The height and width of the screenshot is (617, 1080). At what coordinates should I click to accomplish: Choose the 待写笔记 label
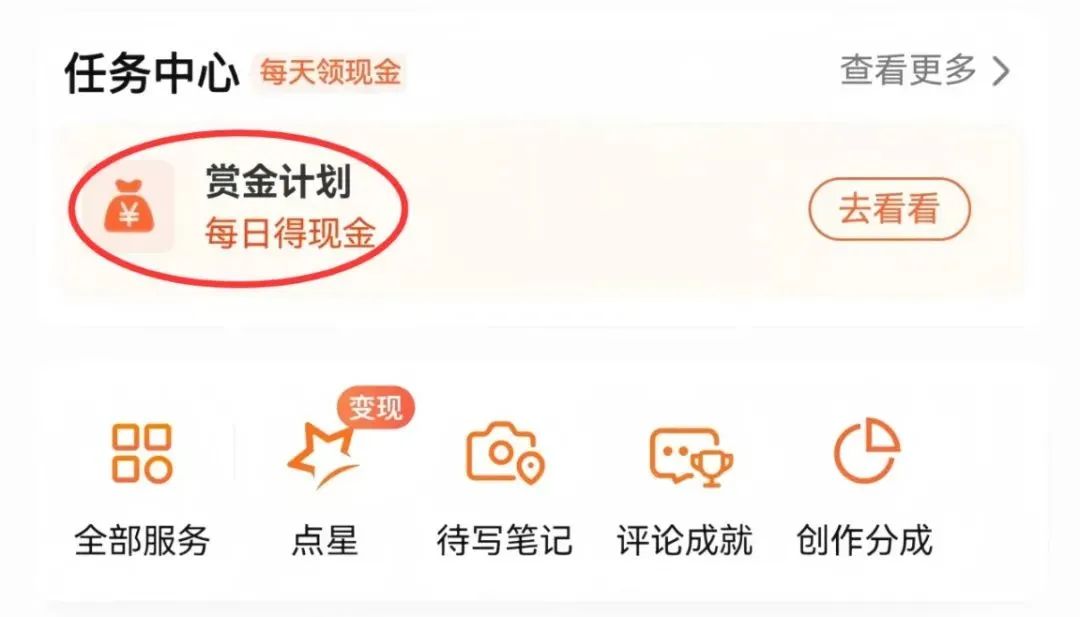tap(505, 540)
